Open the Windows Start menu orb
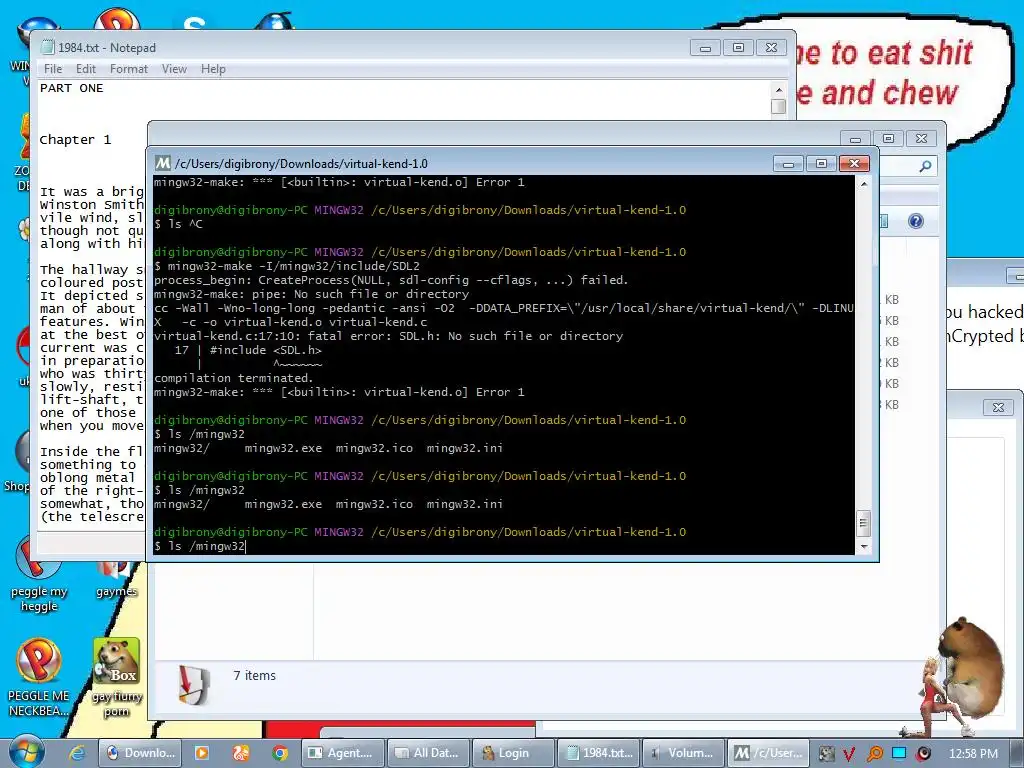This screenshot has width=1024, height=768. tap(26, 752)
